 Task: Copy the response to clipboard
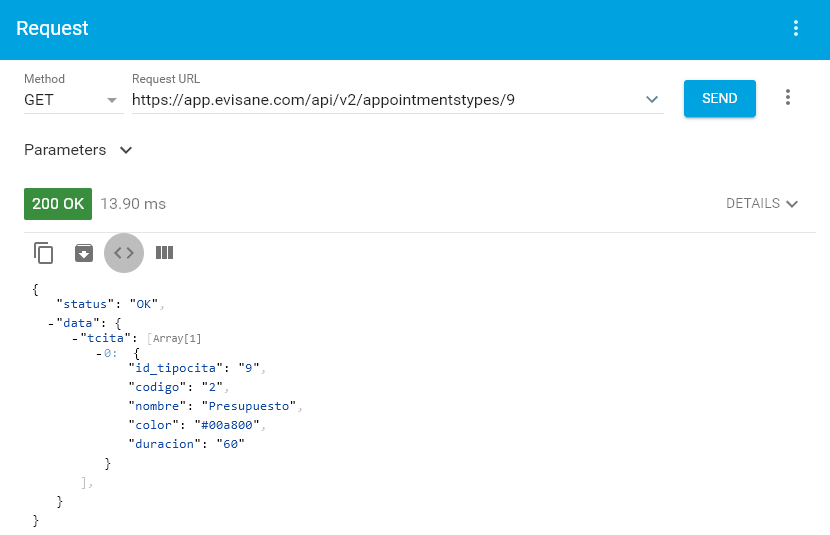pos(44,253)
